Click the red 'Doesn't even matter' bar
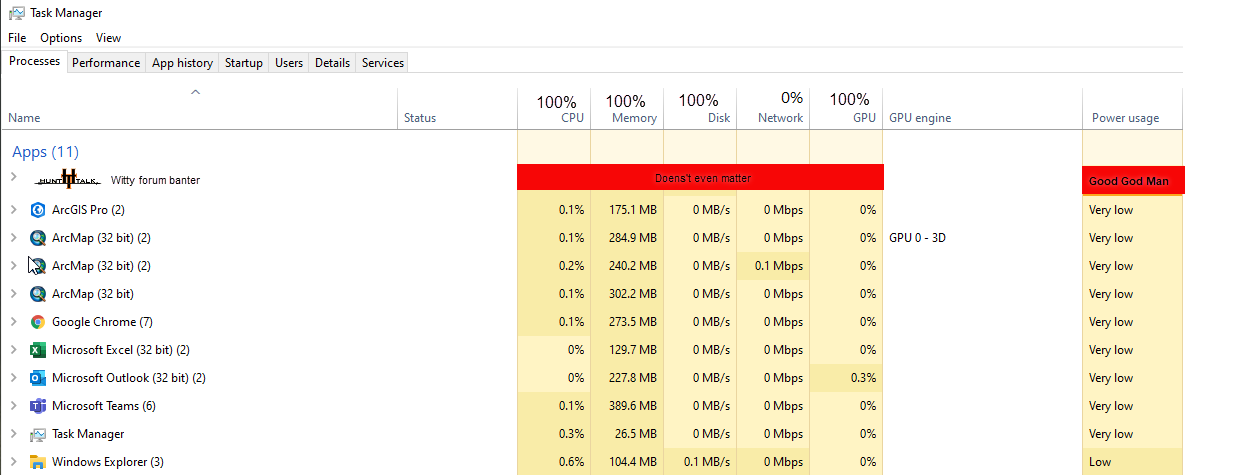The width and height of the screenshot is (1241, 475). coord(701,177)
